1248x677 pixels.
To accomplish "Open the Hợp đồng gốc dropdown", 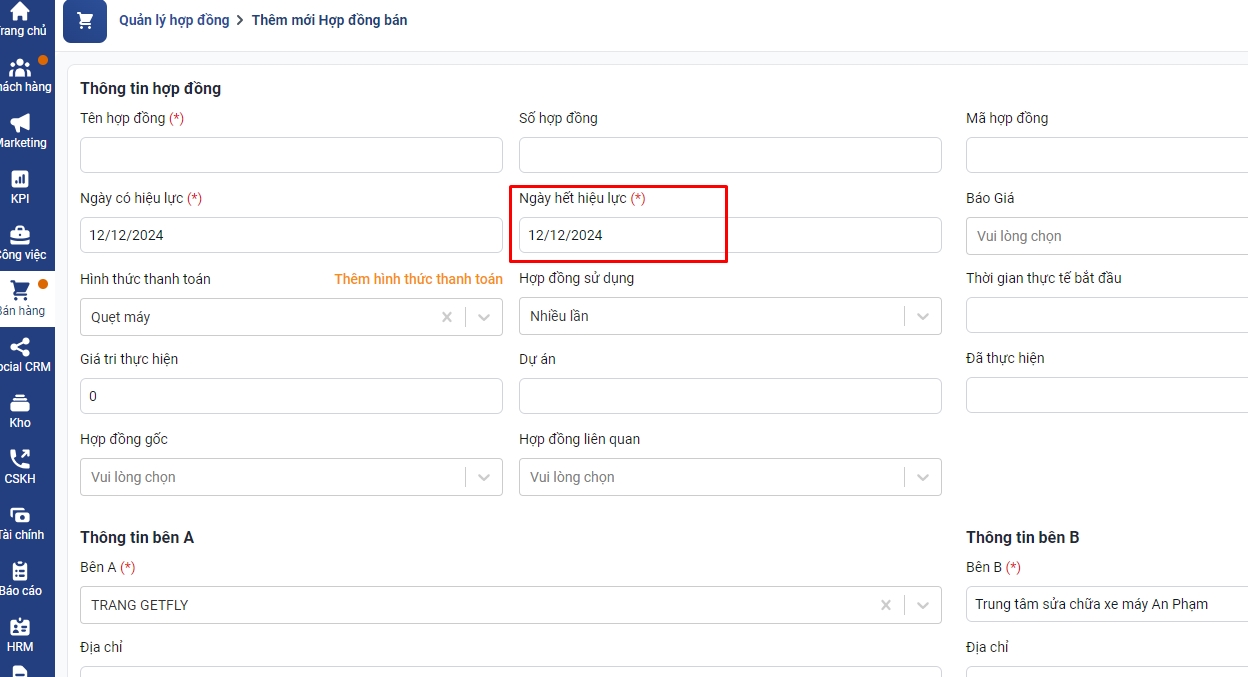I will 484,477.
